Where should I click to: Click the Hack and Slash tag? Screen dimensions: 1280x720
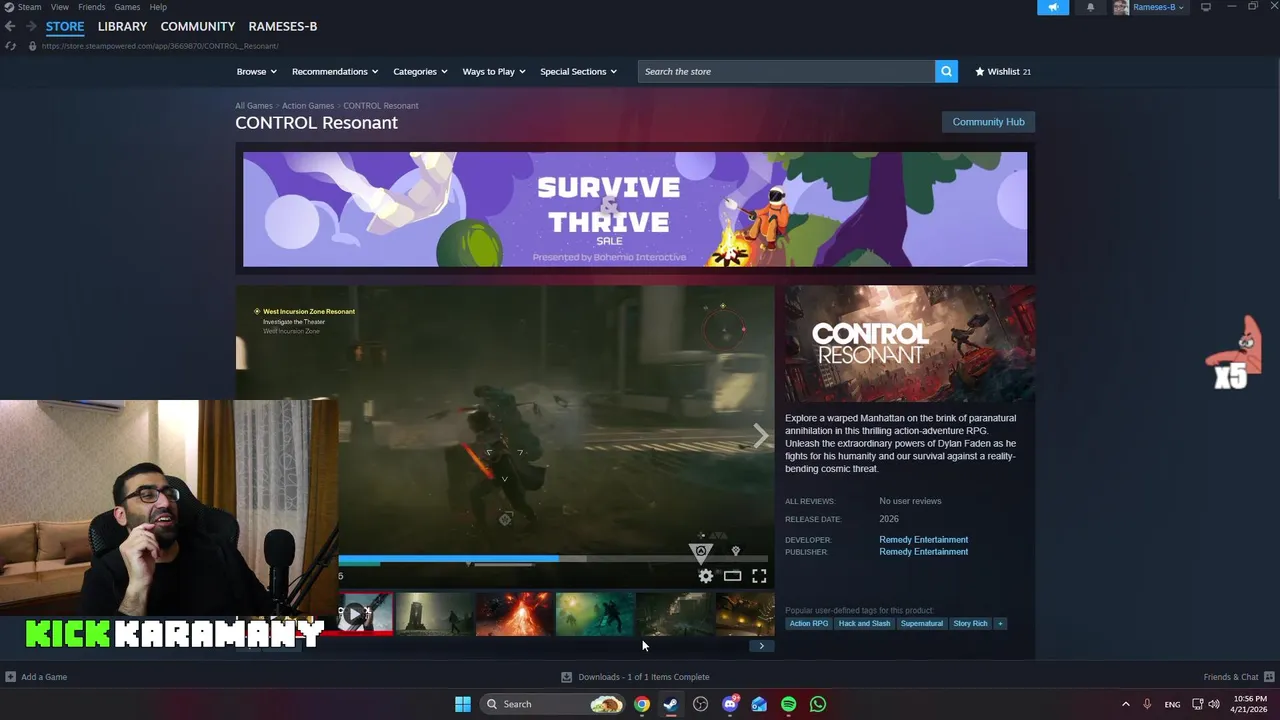click(864, 624)
